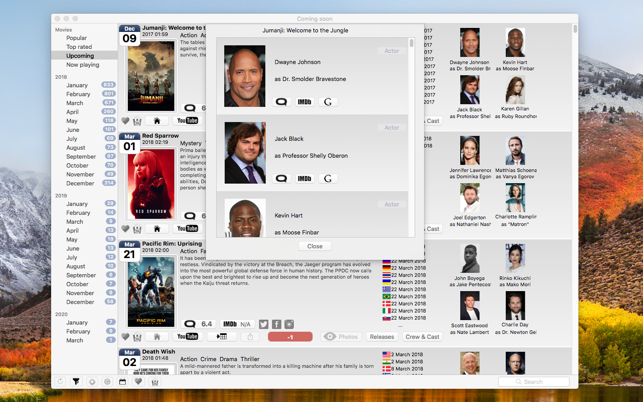643x402 pixels.
Task: Click Karen Gillan's cast photo
Action: pos(515,90)
